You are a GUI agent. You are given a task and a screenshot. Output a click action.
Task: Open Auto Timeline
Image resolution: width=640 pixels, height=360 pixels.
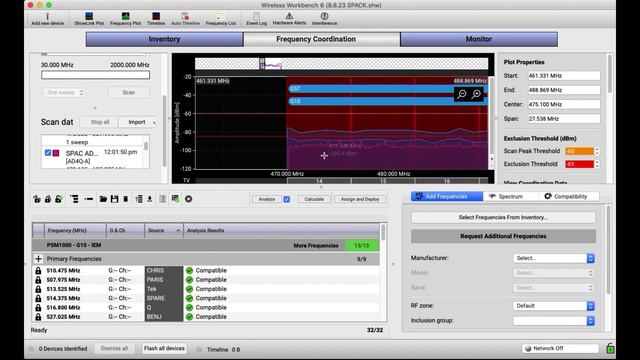185,19
